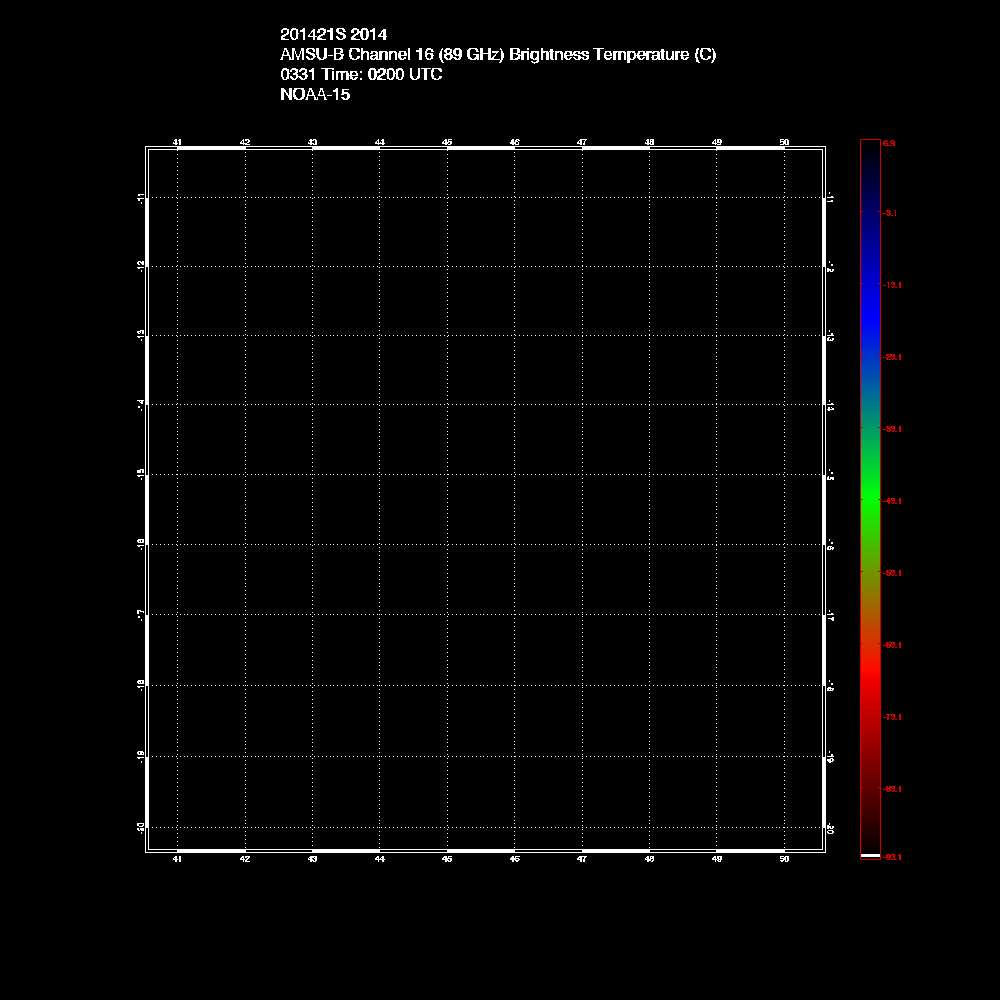
Task: Click the 50 longitude label on bottom axis
Action: [x=784, y=858]
